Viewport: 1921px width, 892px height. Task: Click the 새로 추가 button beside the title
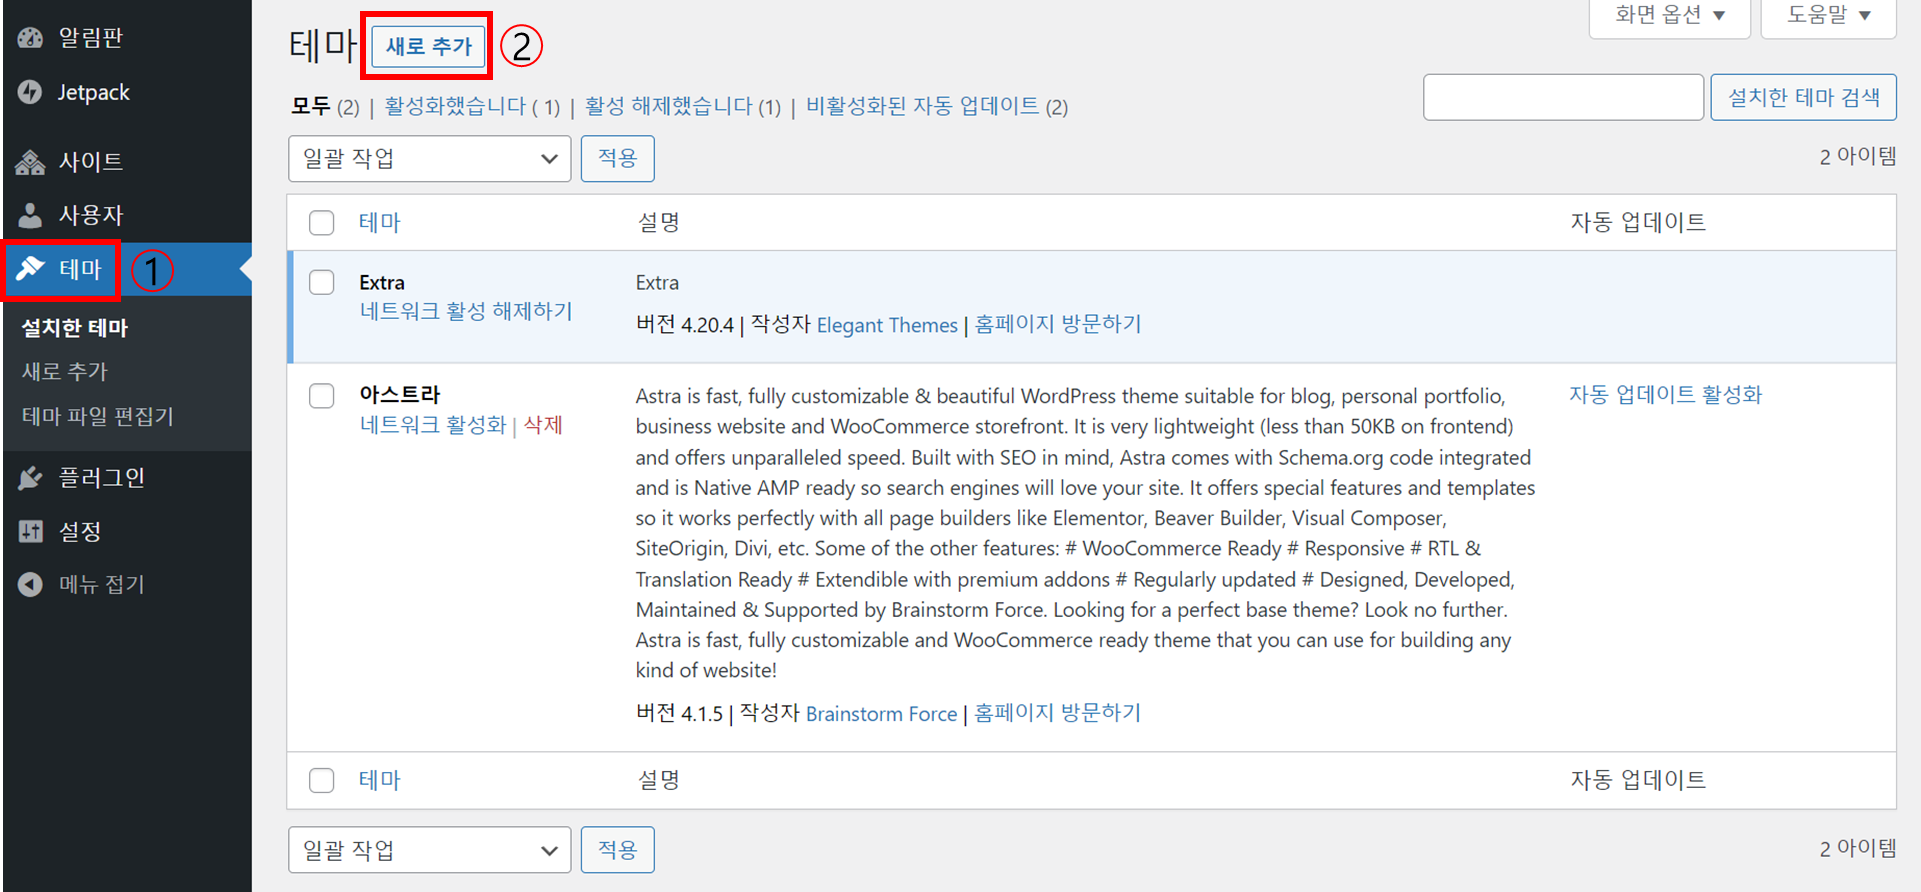[428, 47]
